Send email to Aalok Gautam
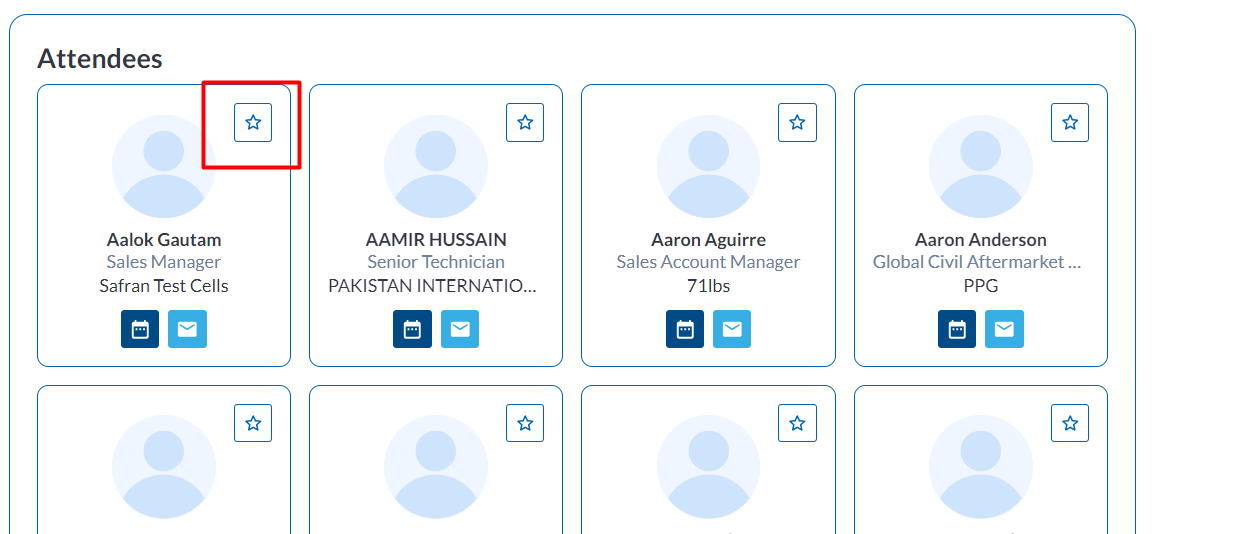Image resolution: width=1235 pixels, height=534 pixels. [187, 329]
